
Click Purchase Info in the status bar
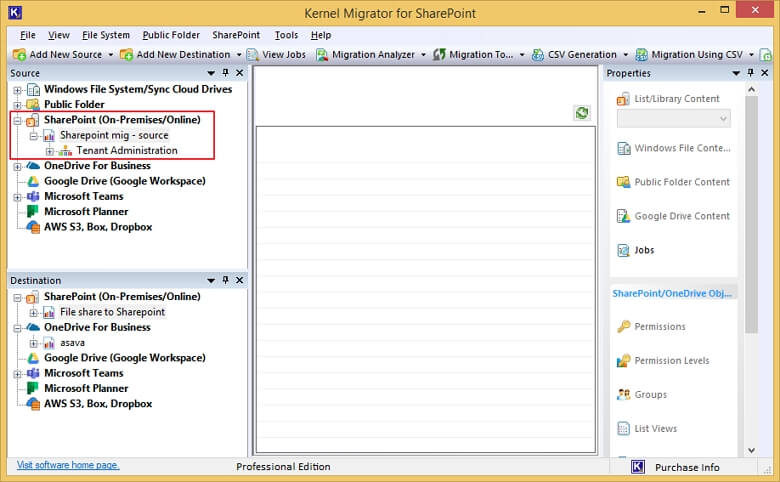tap(687, 467)
